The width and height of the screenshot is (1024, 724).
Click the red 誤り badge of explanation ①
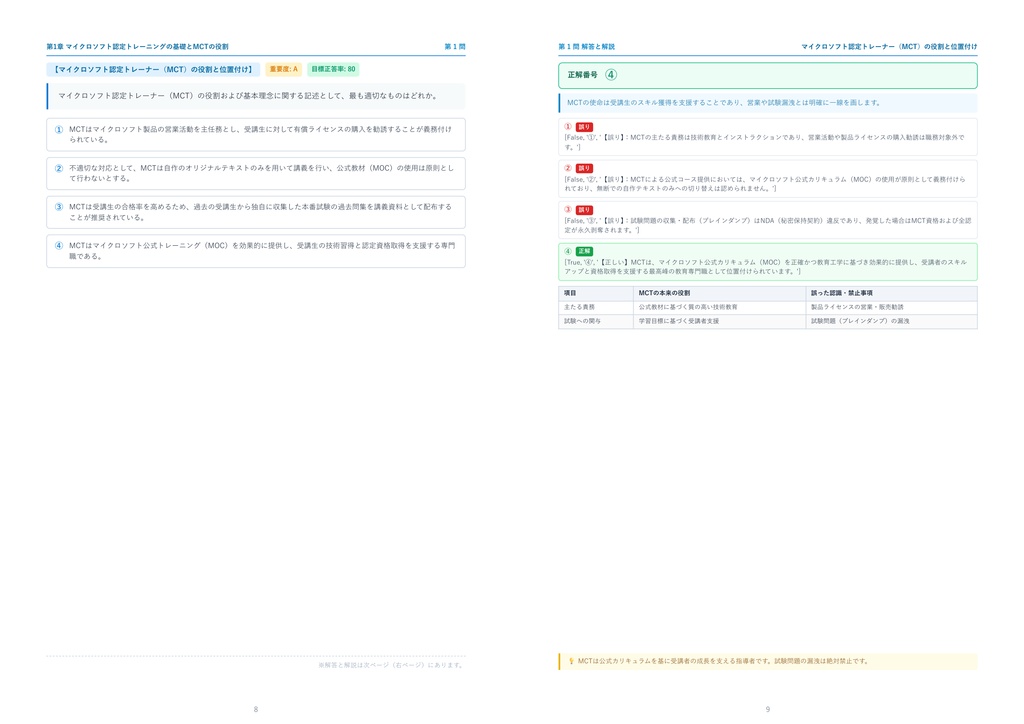[x=584, y=127]
